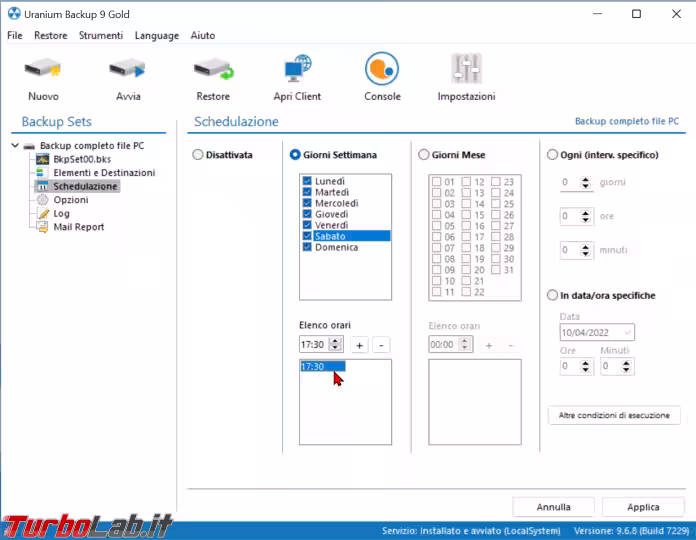Click the drive icon of Backup completo file PC
Screen dimensions: 696x540
click(x=29, y=146)
